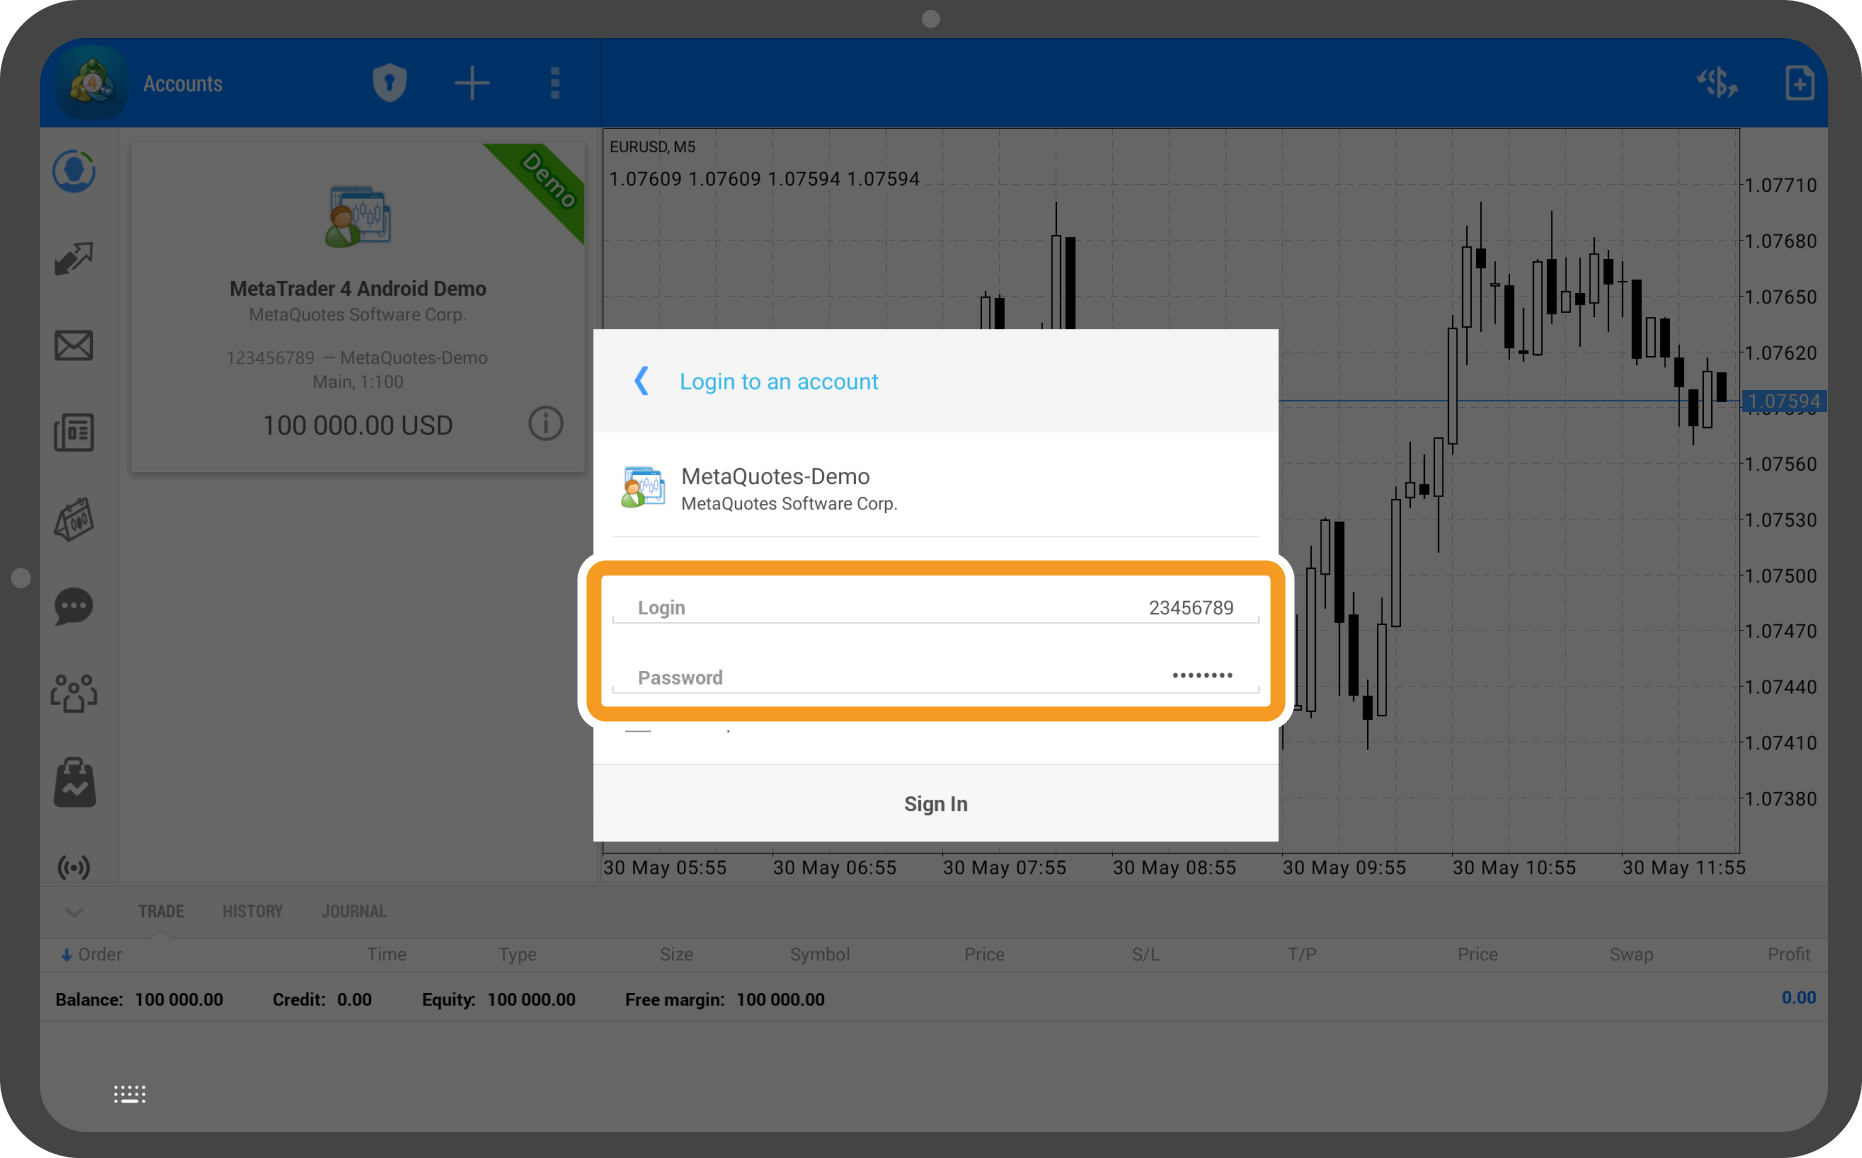
Task: Switch to the HISTORY tab
Action: 252,912
